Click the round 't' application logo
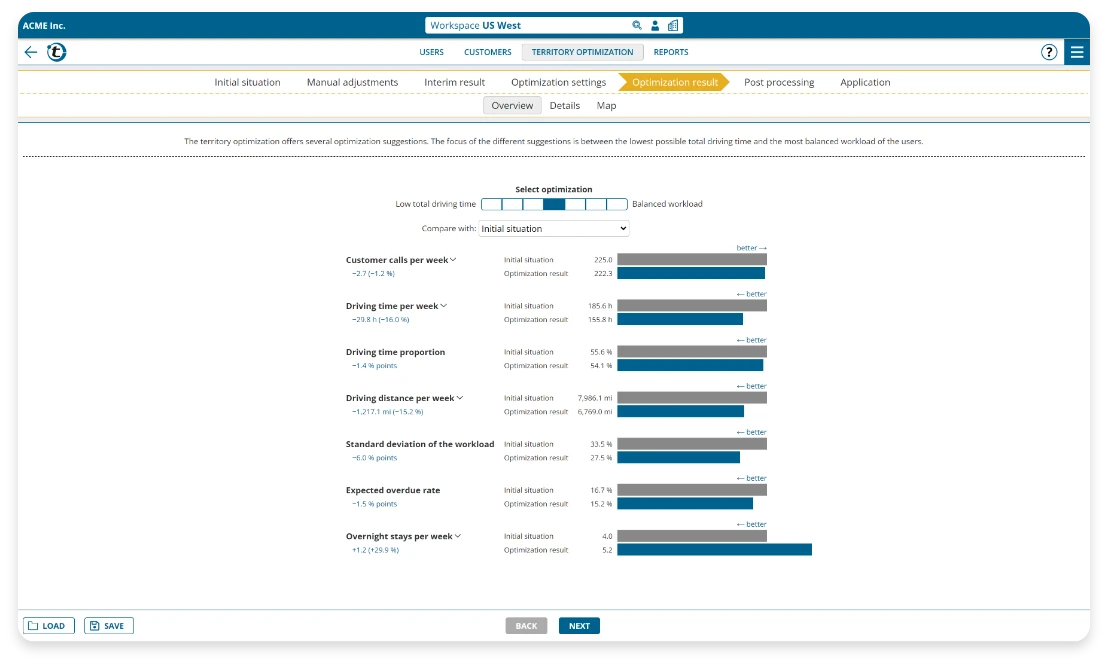Screen dimensions: 1108x666 (57, 52)
